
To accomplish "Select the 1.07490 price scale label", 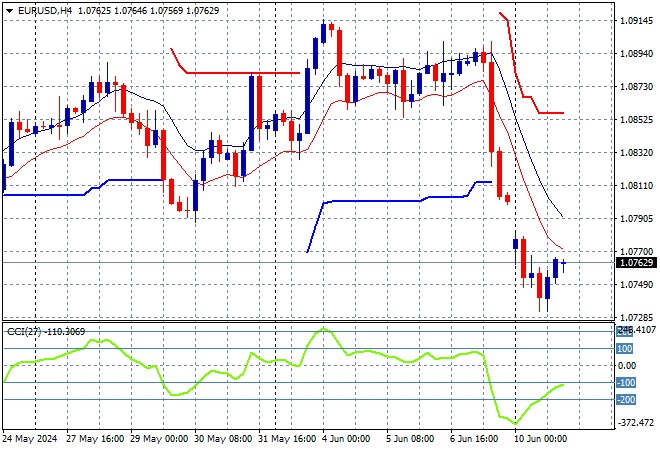I will click(x=637, y=285).
